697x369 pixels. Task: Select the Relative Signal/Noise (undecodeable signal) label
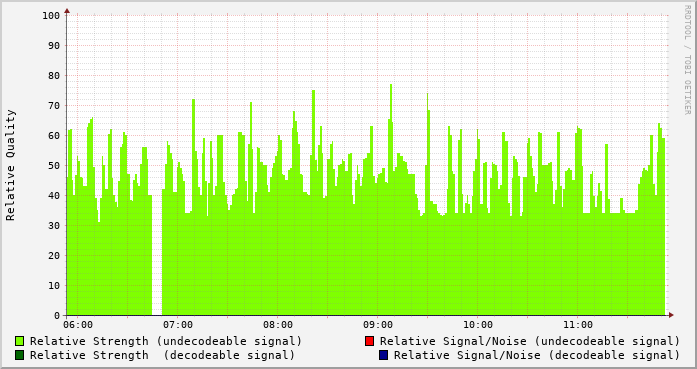pyautogui.click(x=530, y=341)
